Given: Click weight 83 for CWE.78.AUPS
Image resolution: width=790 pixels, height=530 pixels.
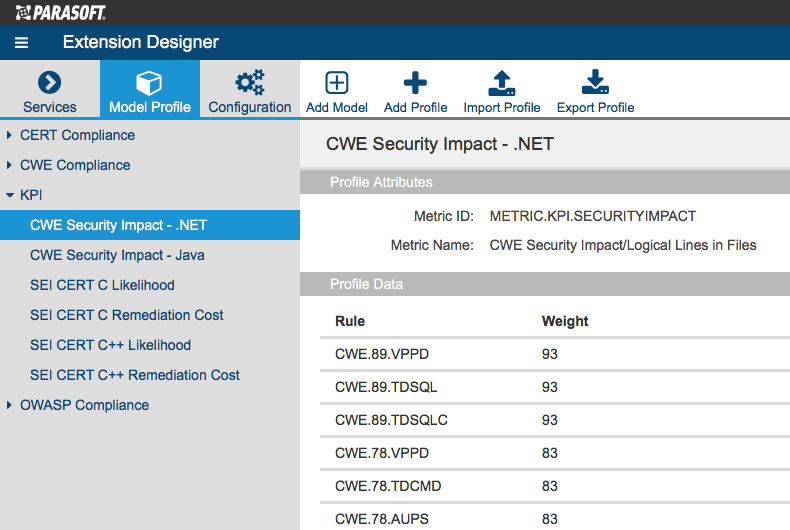Looking at the screenshot, I should (x=550, y=519).
